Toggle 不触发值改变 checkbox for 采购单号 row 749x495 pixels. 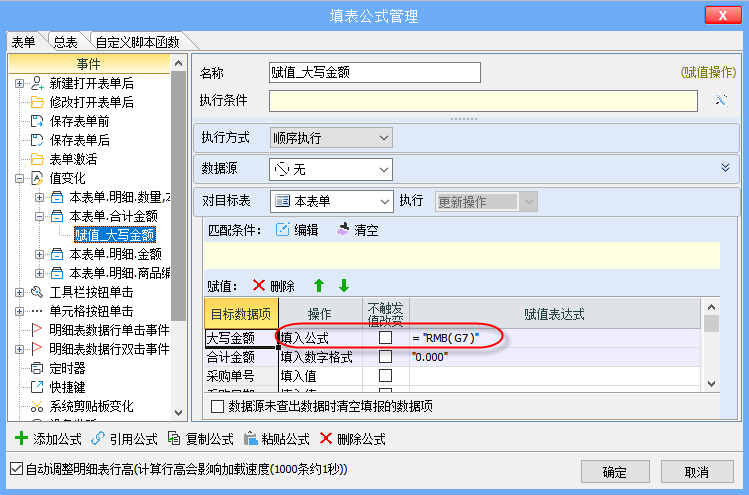coord(385,376)
